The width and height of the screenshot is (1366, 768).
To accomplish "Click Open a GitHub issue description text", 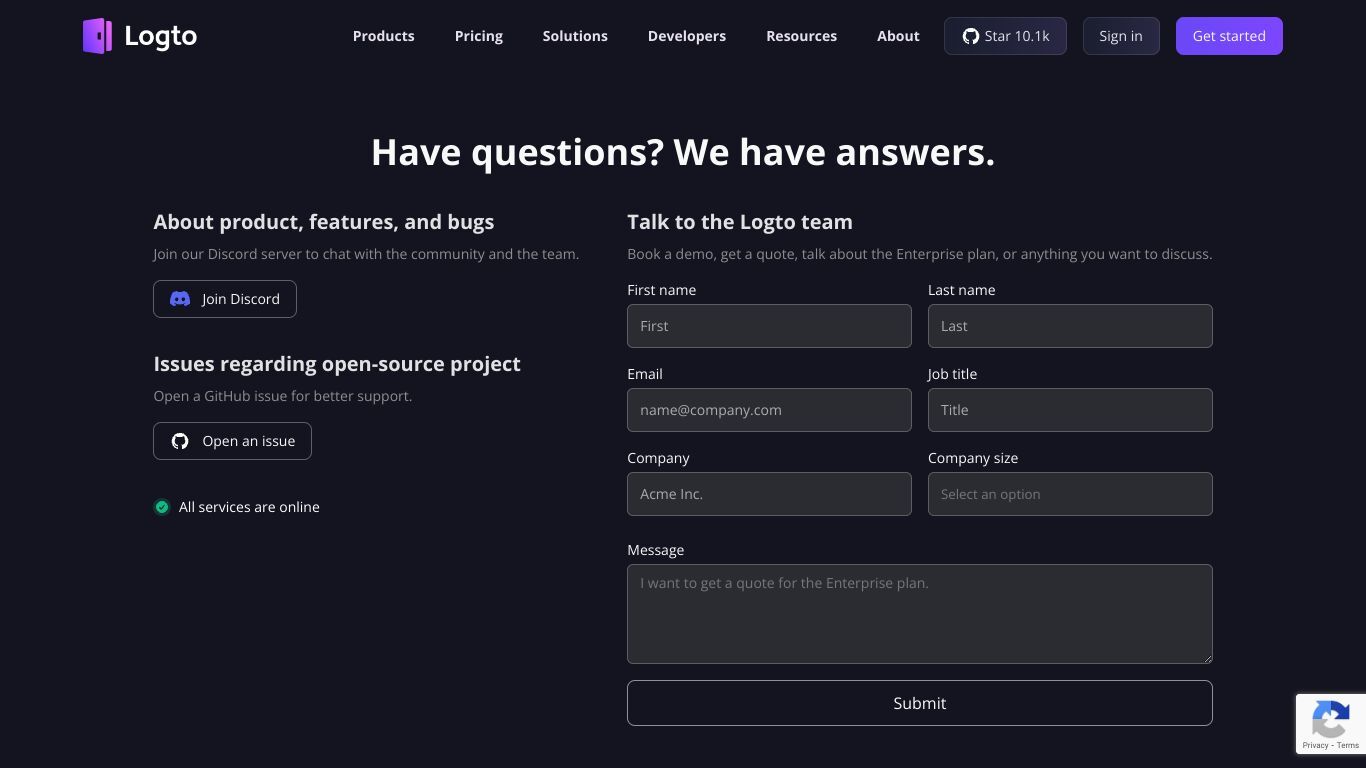I will tap(283, 396).
